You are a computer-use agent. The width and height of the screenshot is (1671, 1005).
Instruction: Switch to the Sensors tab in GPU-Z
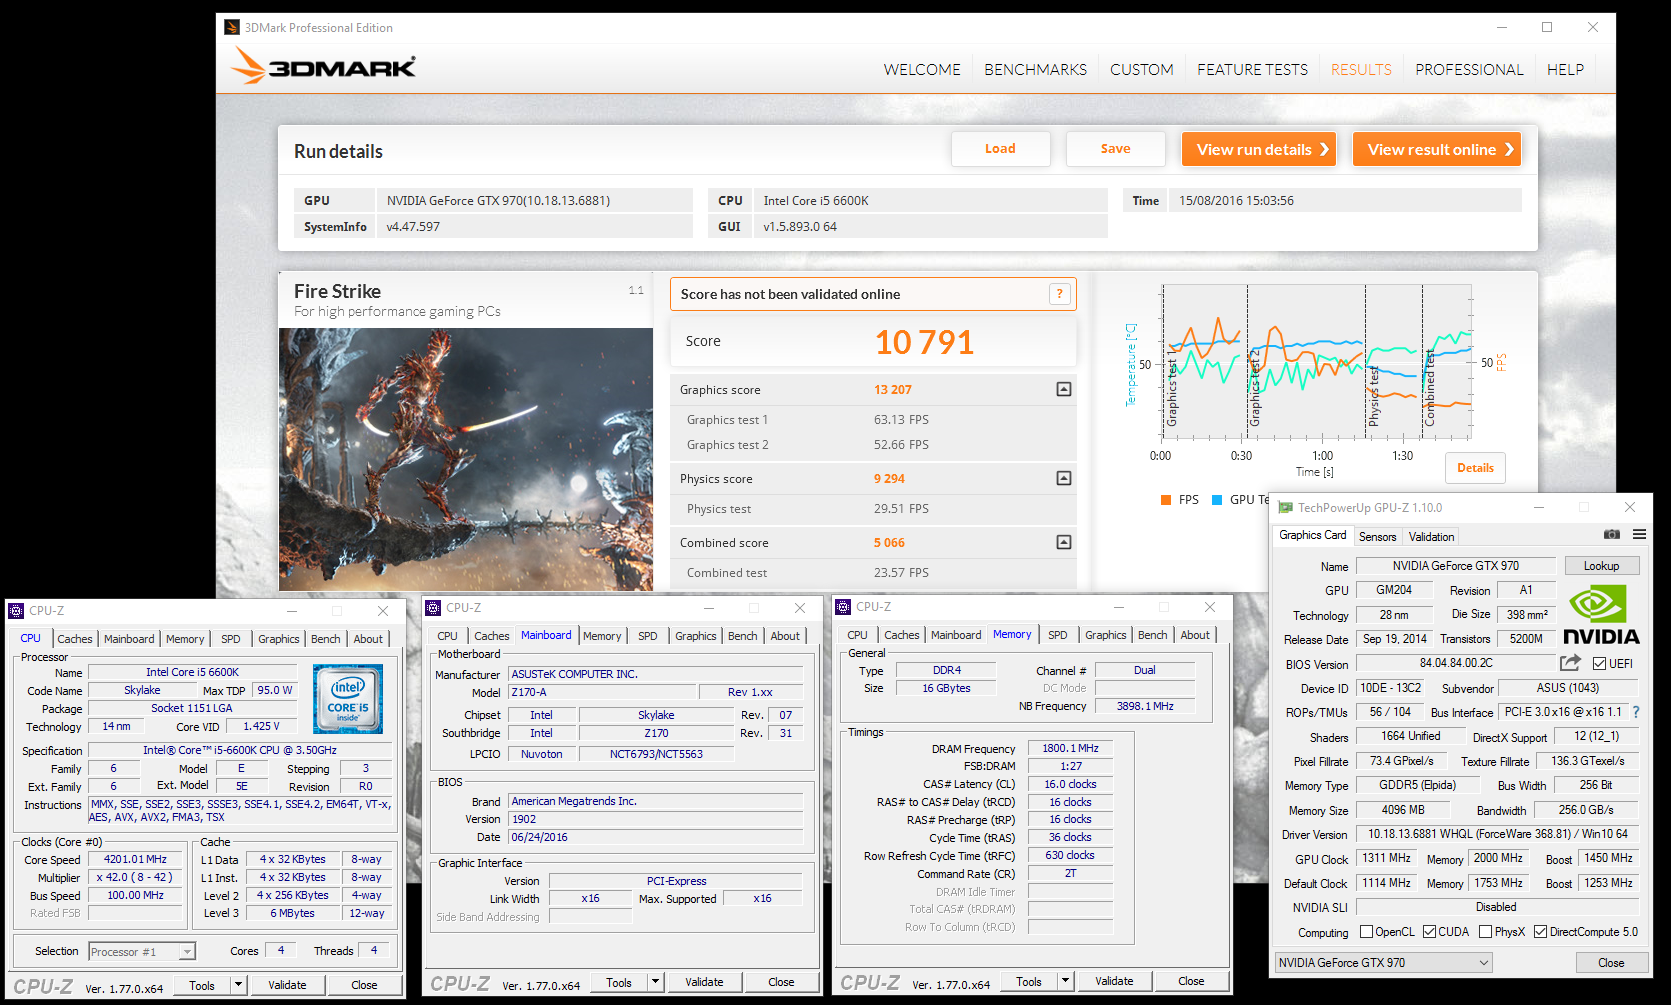(1377, 537)
